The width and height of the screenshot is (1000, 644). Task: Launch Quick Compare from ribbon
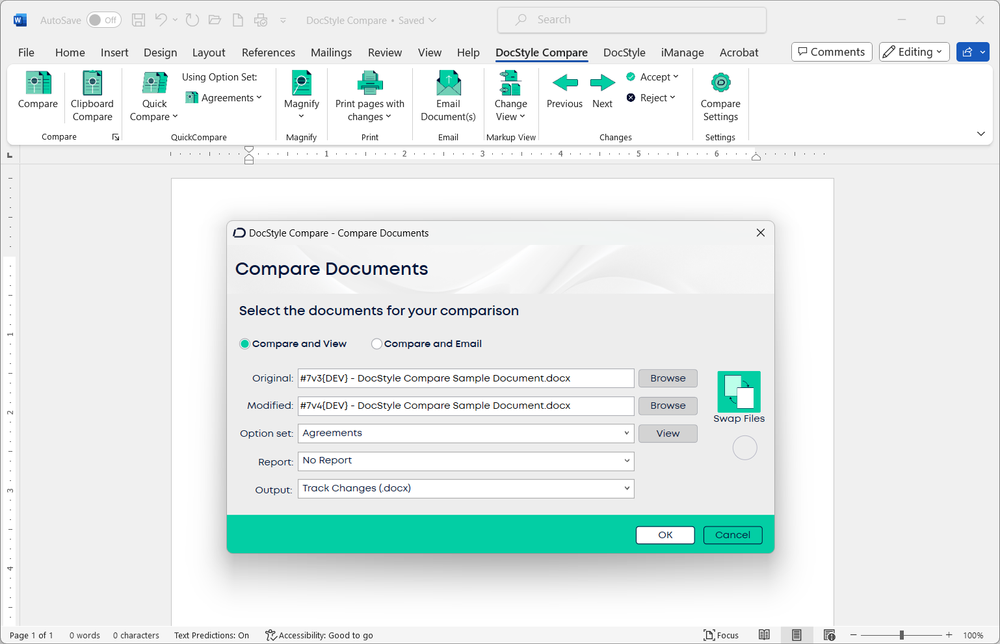pos(154,96)
